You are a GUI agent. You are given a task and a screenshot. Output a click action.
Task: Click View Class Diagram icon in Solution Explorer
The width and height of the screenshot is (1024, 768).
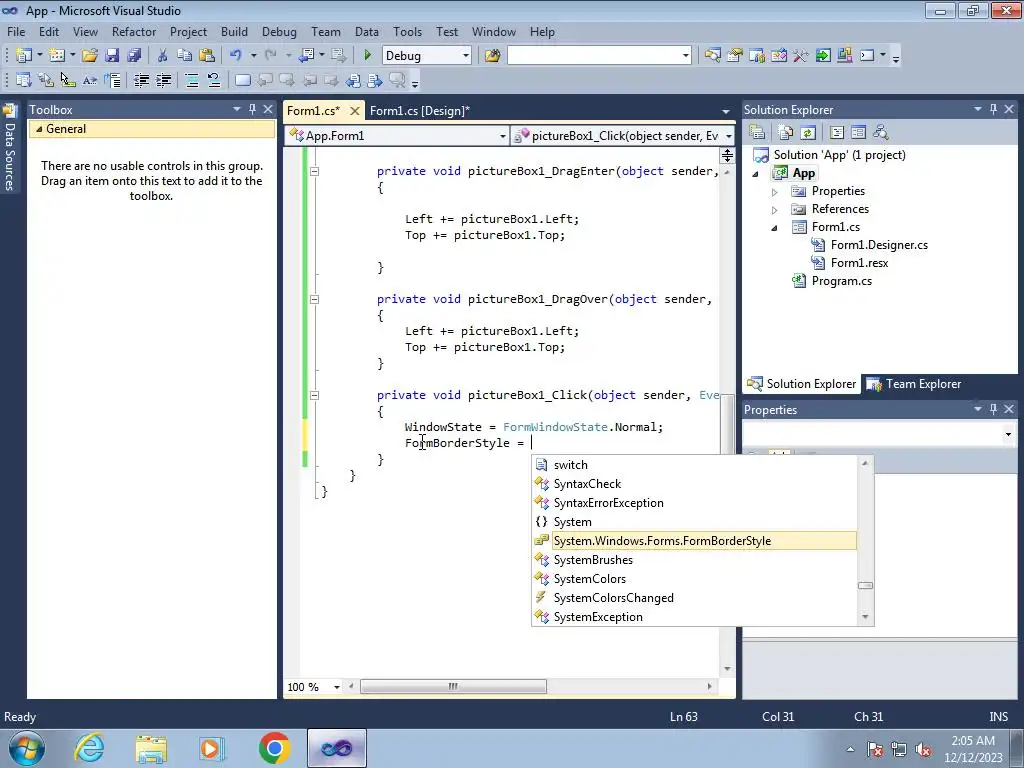pyautogui.click(x=880, y=133)
